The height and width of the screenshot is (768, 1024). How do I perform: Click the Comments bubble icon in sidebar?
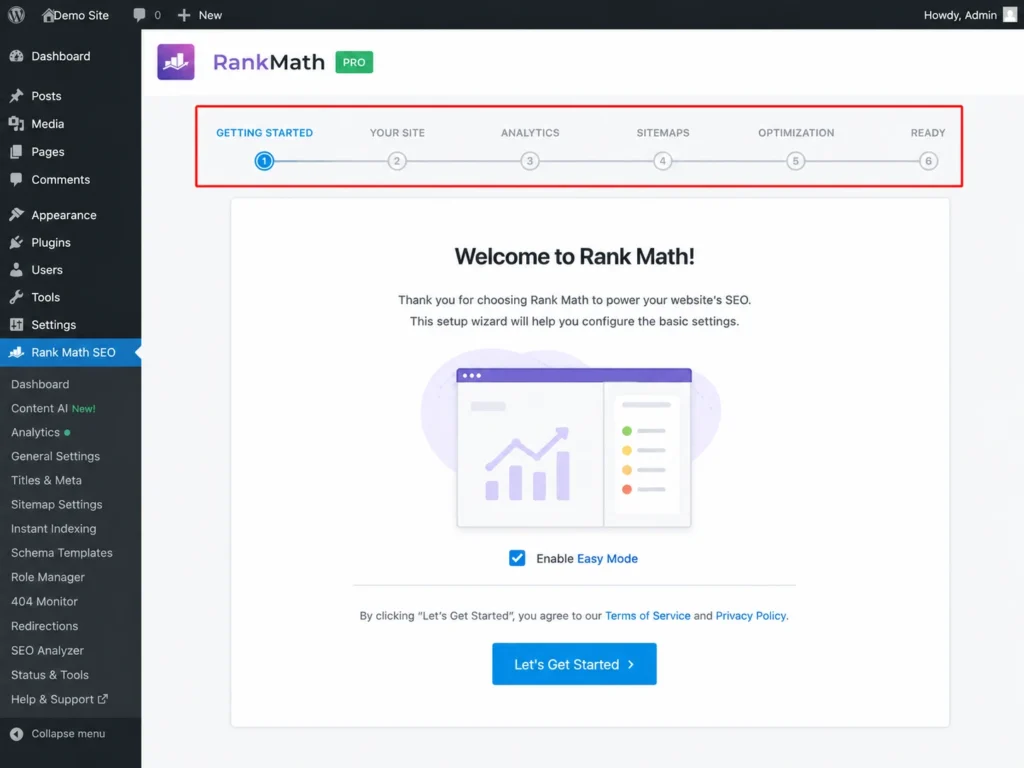coord(17,179)
